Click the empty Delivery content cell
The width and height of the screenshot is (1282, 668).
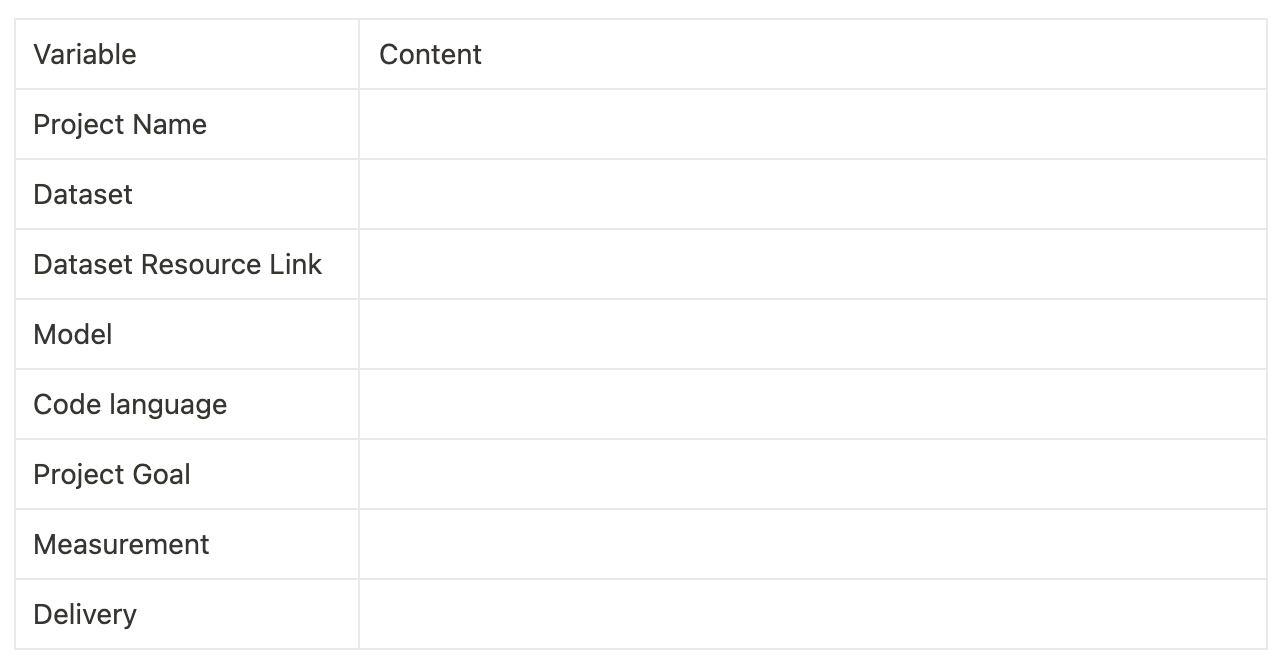[812, 614]
